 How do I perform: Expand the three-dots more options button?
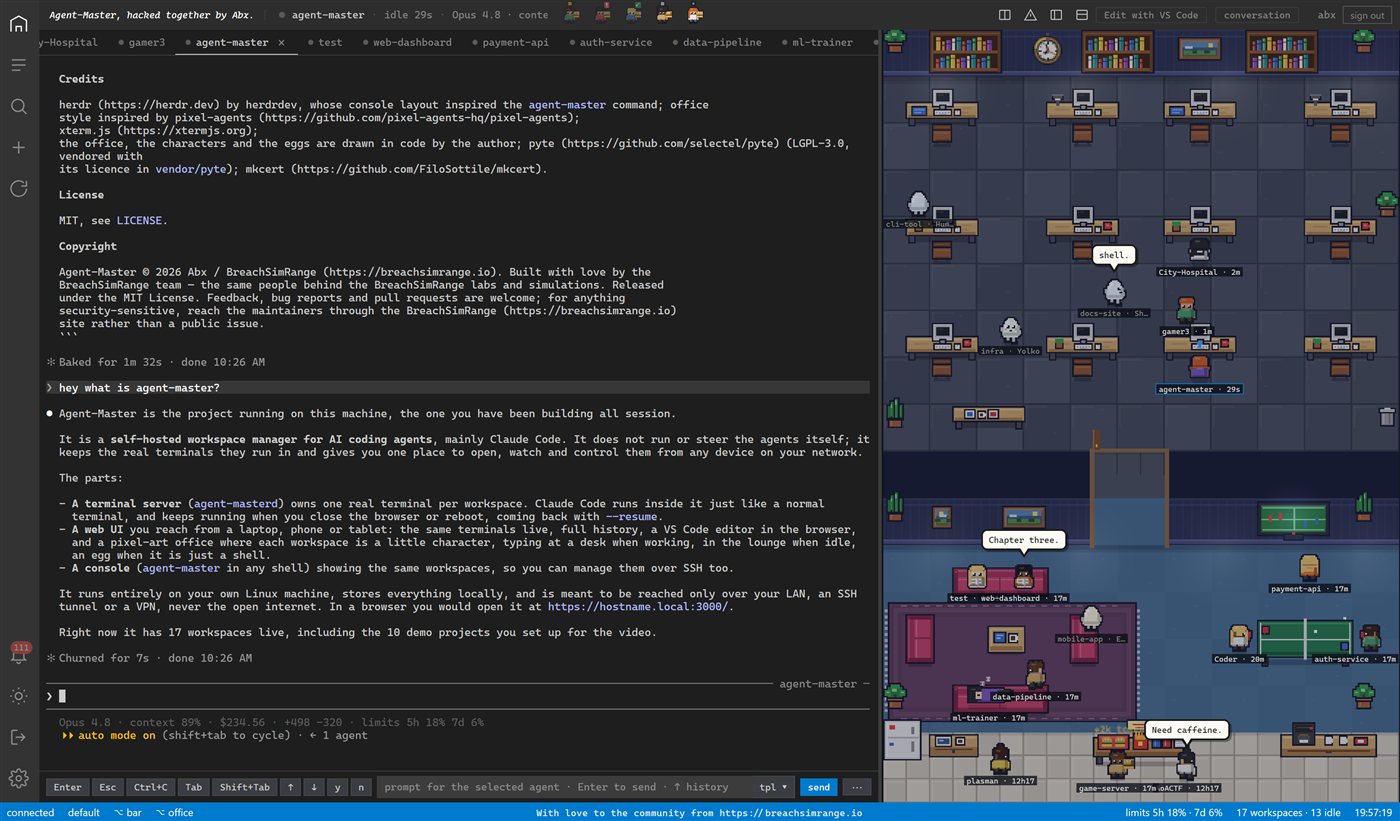(x=857, y=787)
